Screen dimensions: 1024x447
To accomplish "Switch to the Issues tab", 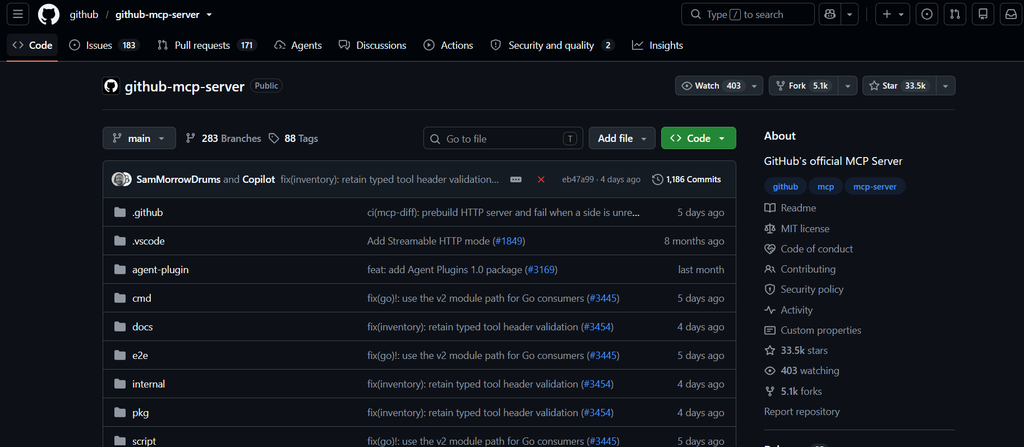I will (x=103, y=45).
